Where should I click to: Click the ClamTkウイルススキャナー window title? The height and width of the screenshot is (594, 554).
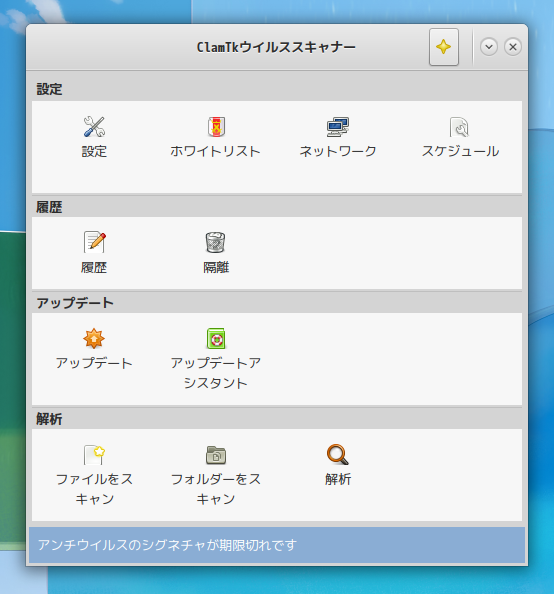pyautogui.click(x=276, y=47)
